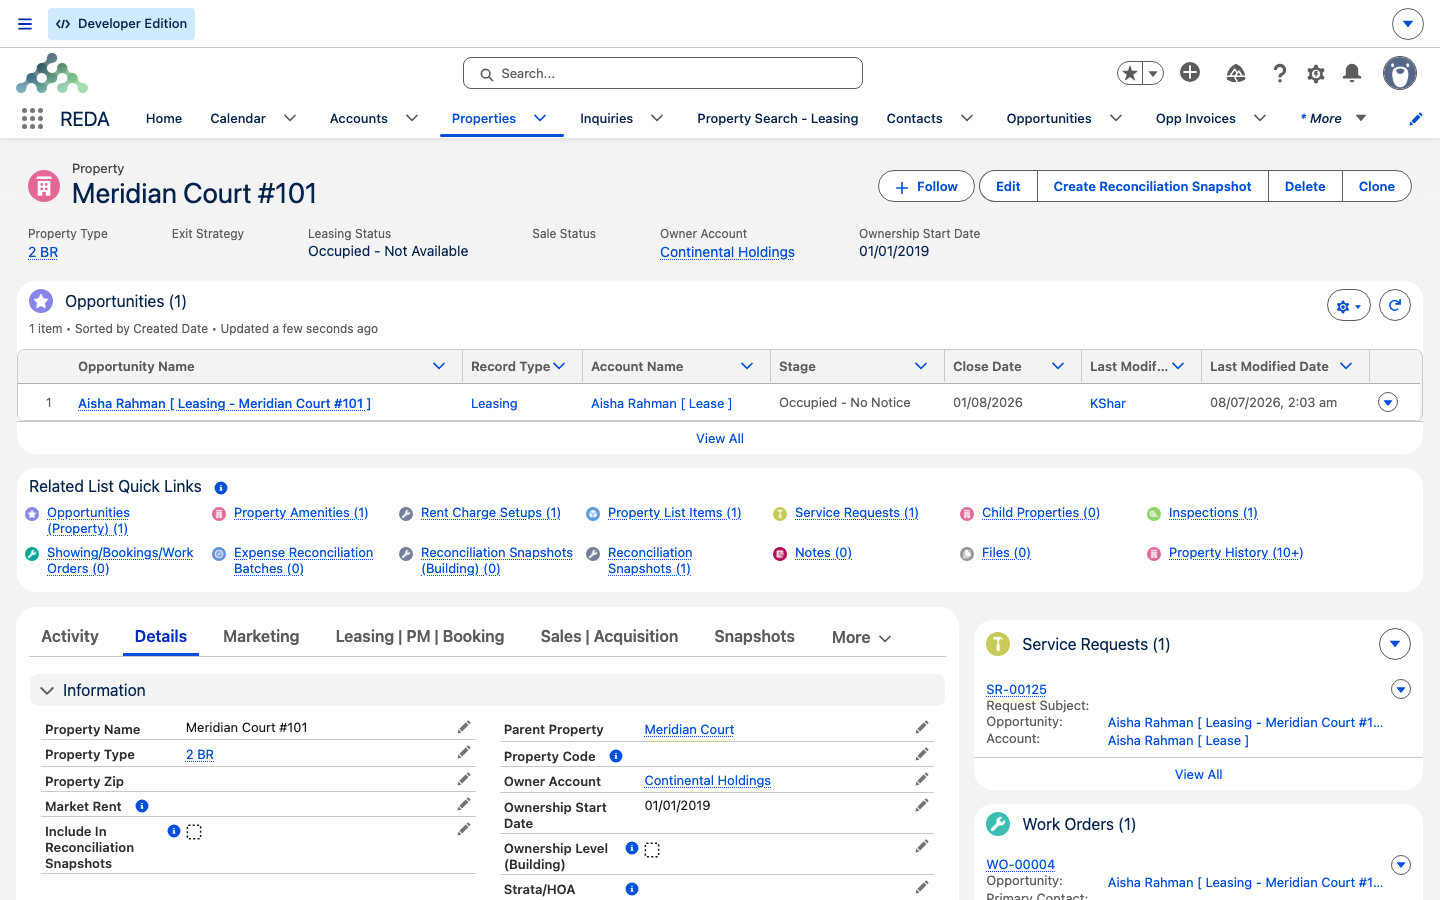This screenshot has width=1440, height=900.
Task: Refresh the Opportunities related list
Action: (x=1395, y=305)
